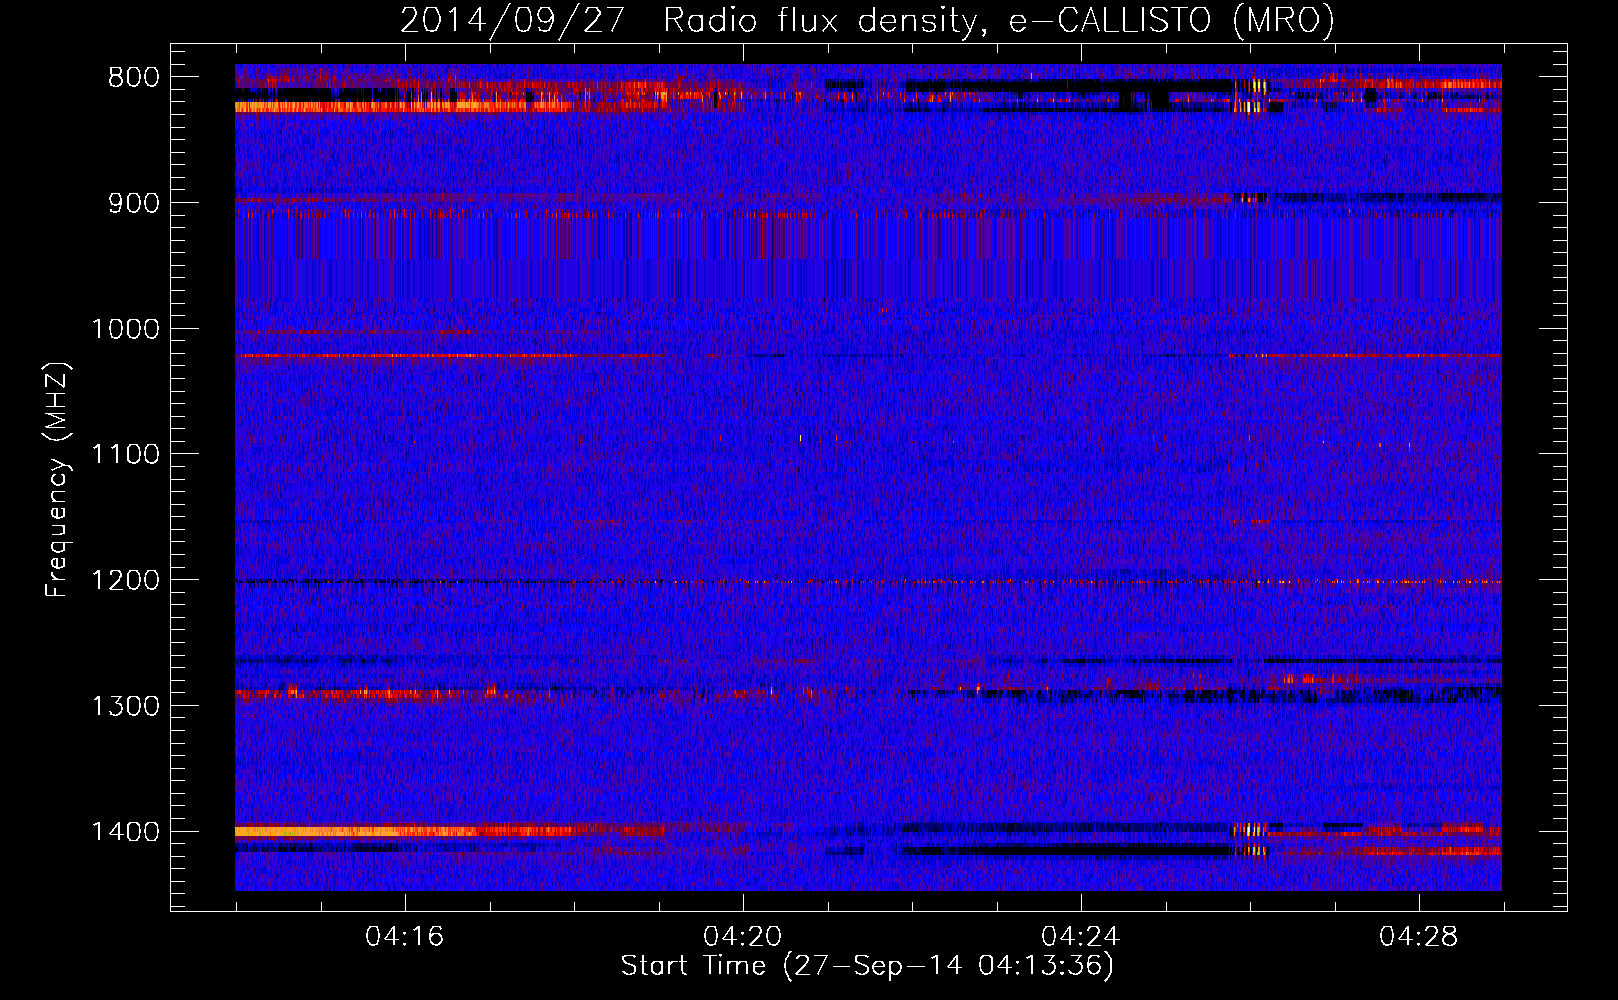Click the 1200 frequency tick label
This screenshot has width=1618, height=1000.
[125, 580]
